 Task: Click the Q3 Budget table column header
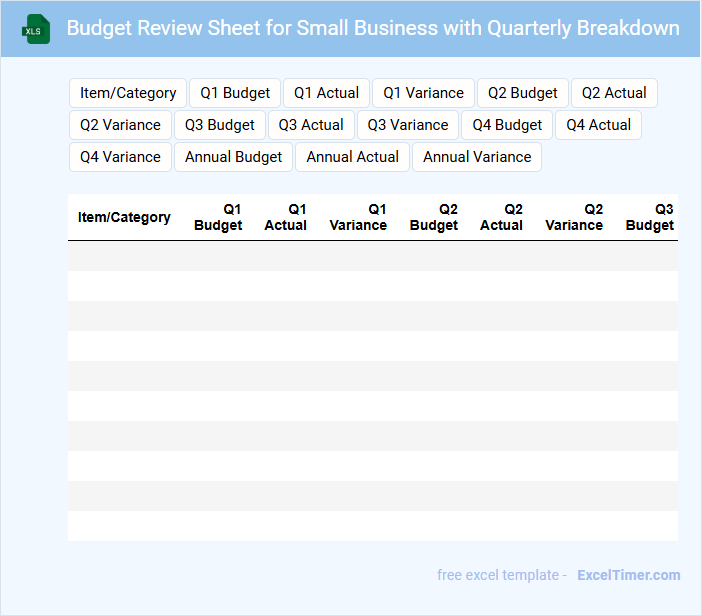click(x=650, y=217)
